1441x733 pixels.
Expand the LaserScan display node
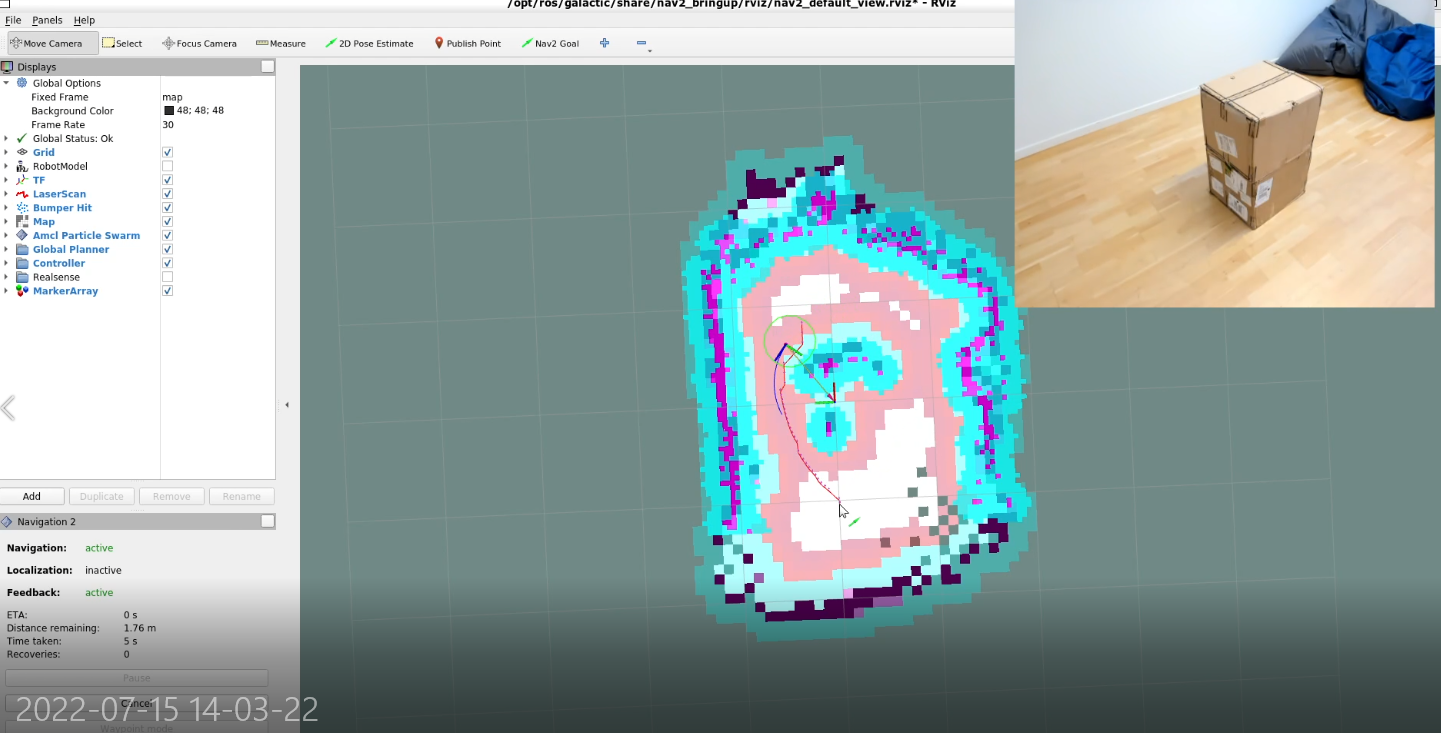coord(6,194)
